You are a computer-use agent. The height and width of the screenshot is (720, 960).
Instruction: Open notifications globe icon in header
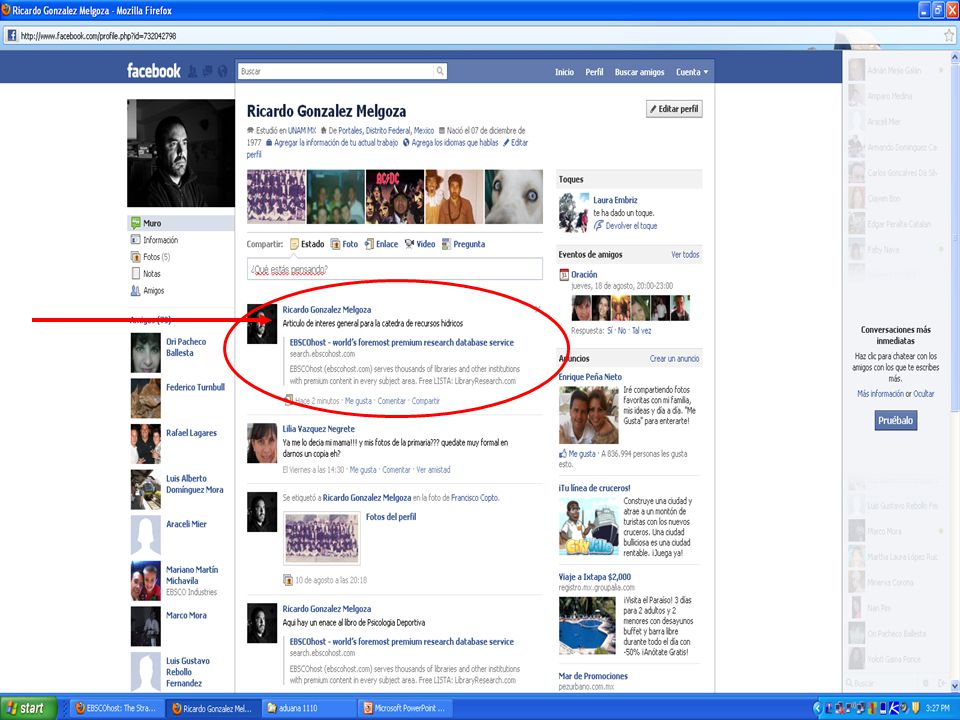(222, 72)
